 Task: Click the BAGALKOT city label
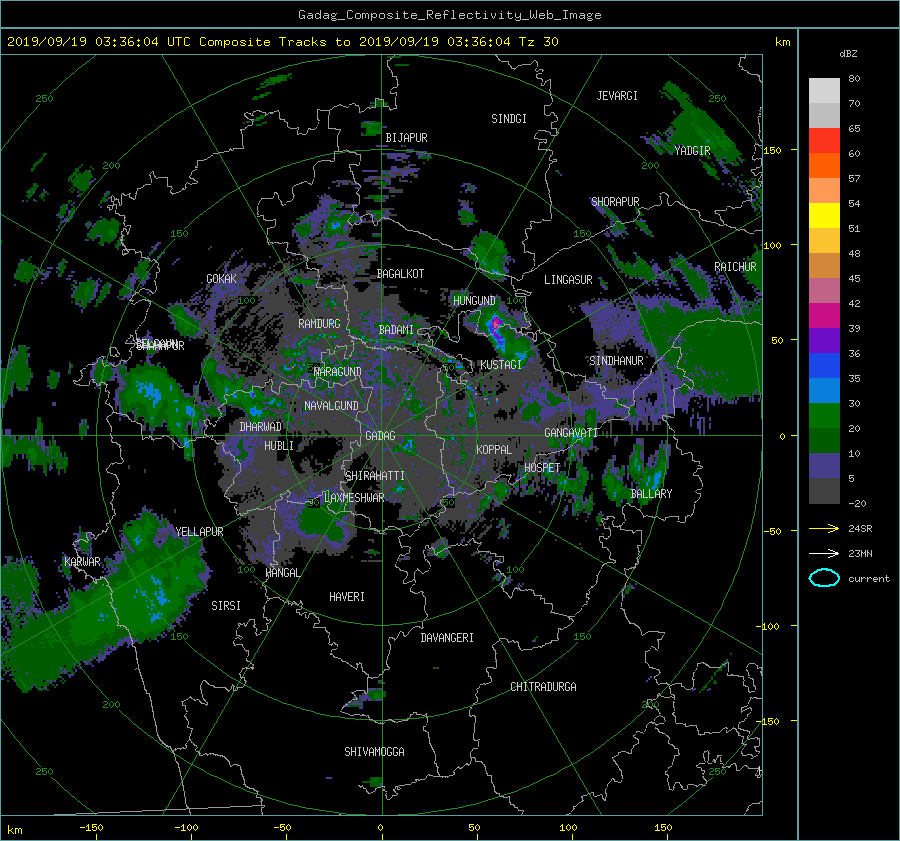pyautogui.click(x=400, y=274)
